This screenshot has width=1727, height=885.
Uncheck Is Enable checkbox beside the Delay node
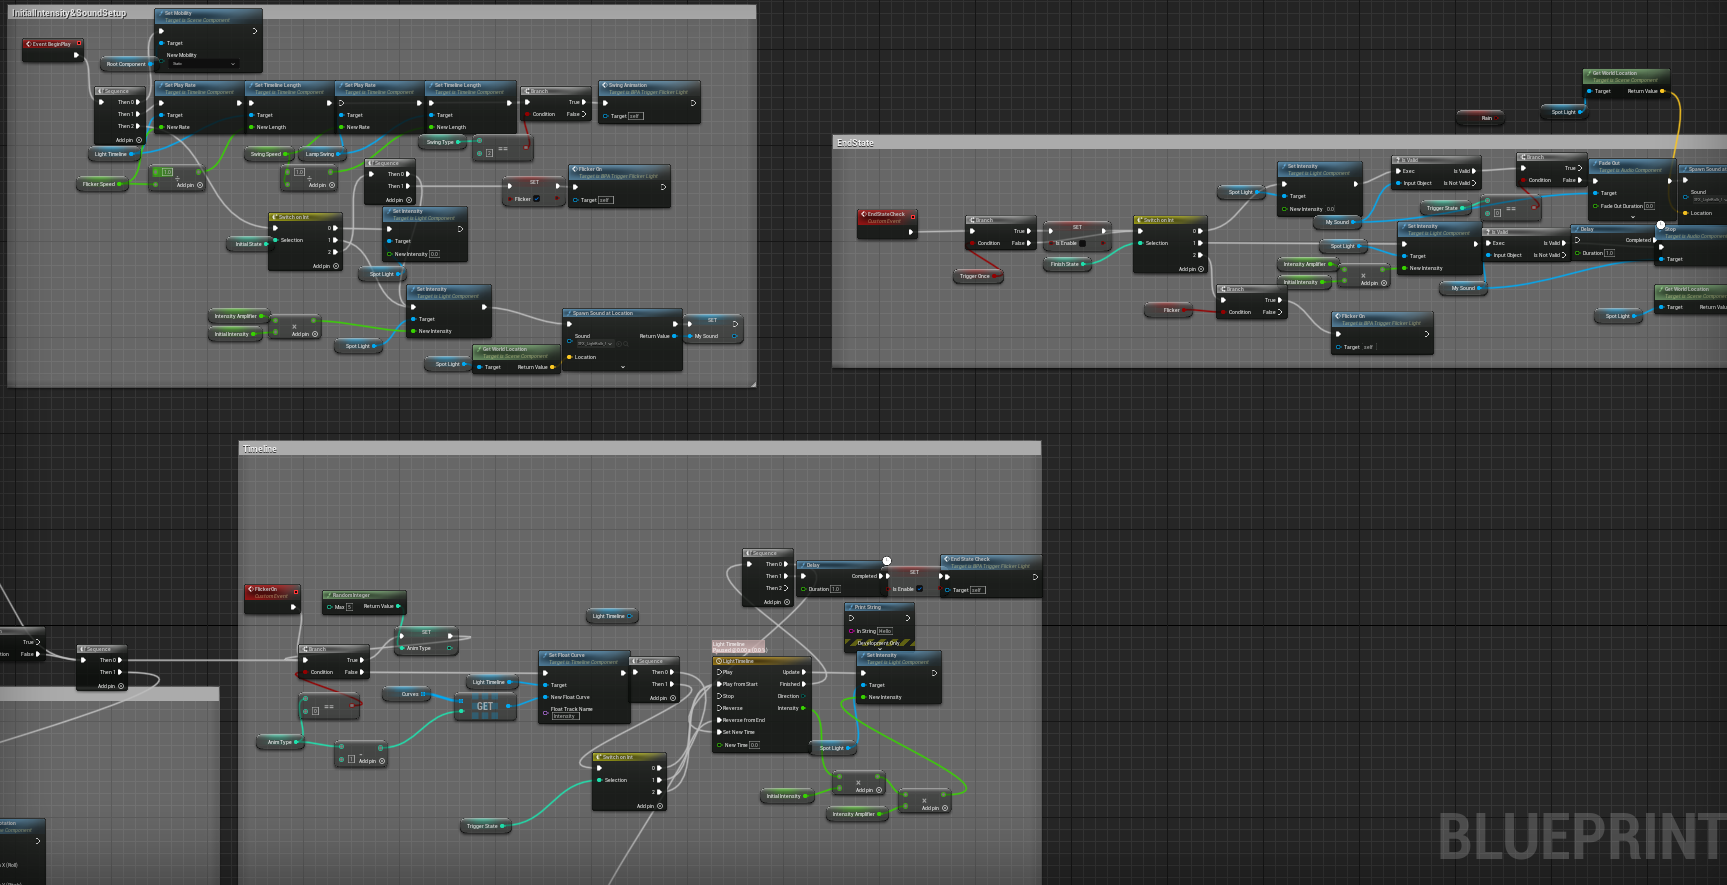click(919, 589)
